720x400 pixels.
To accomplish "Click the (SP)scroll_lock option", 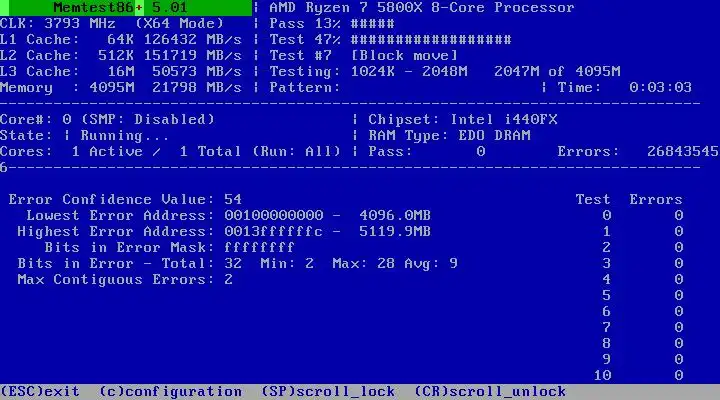I will coord(328,392).
